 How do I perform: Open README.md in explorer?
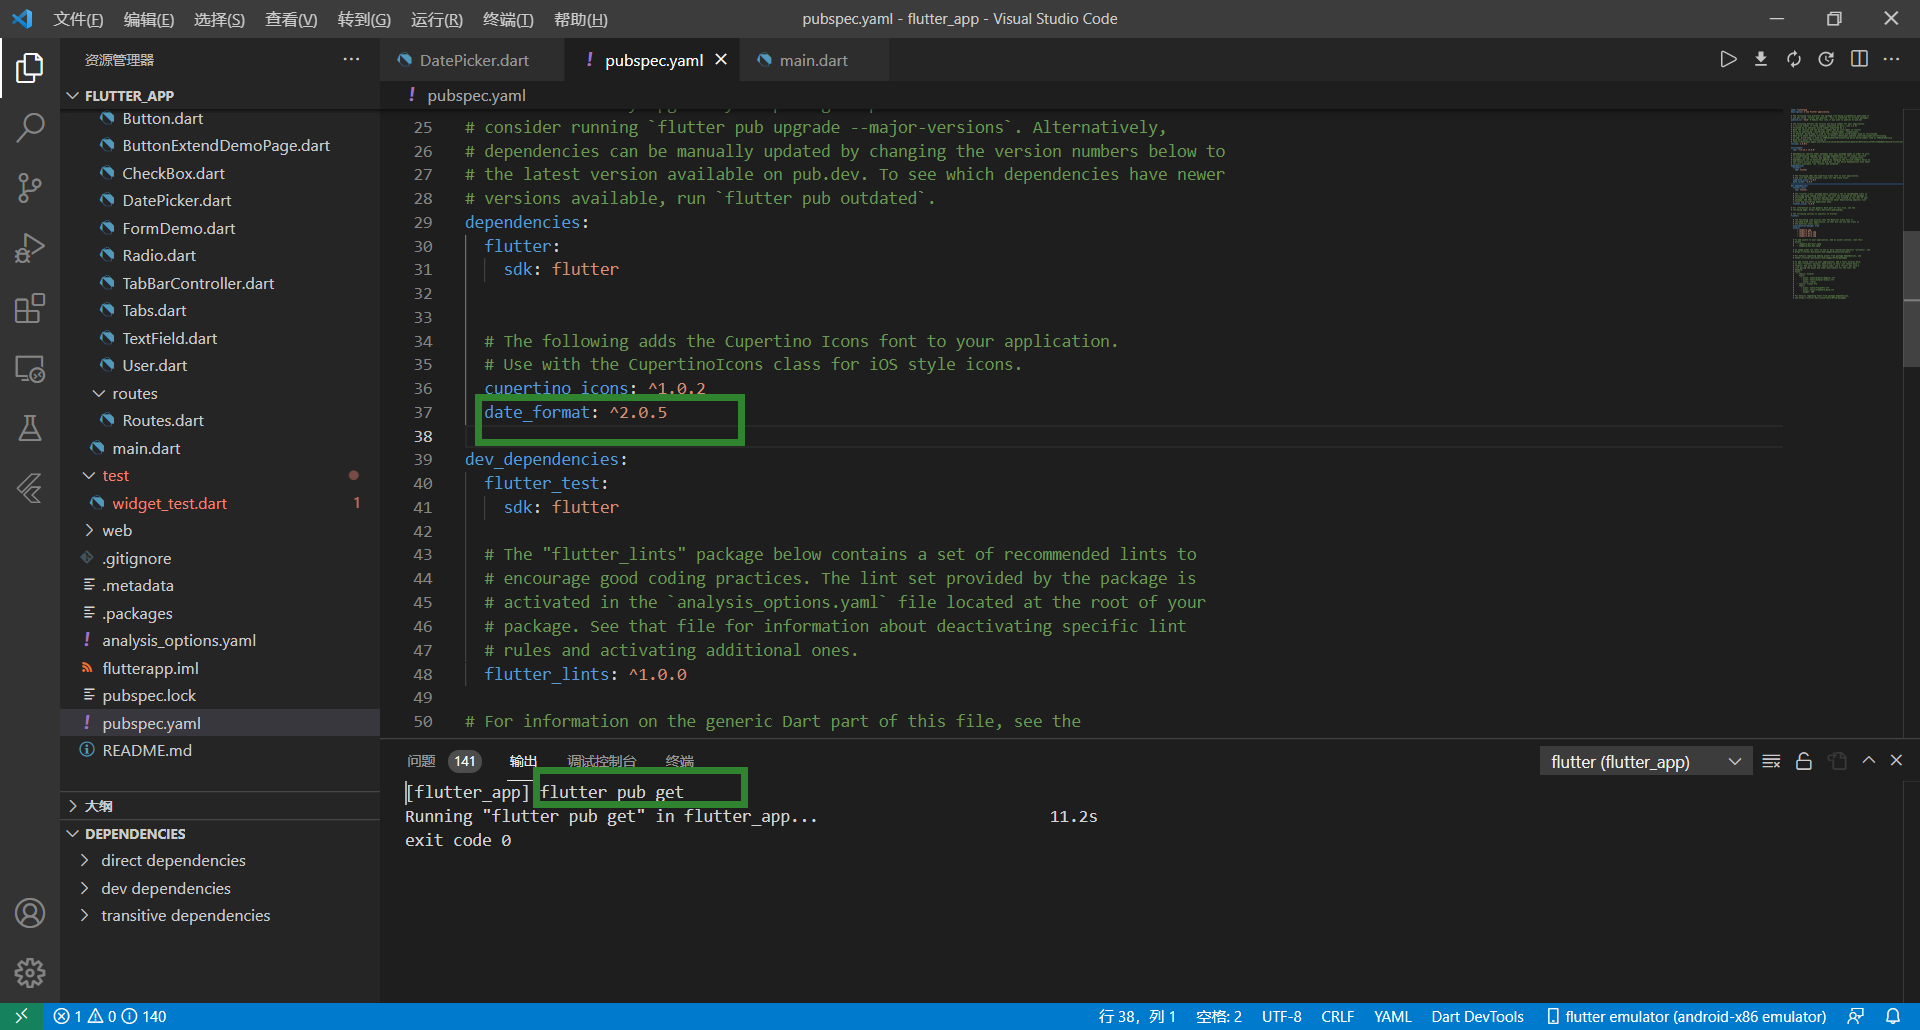(220, 750)
